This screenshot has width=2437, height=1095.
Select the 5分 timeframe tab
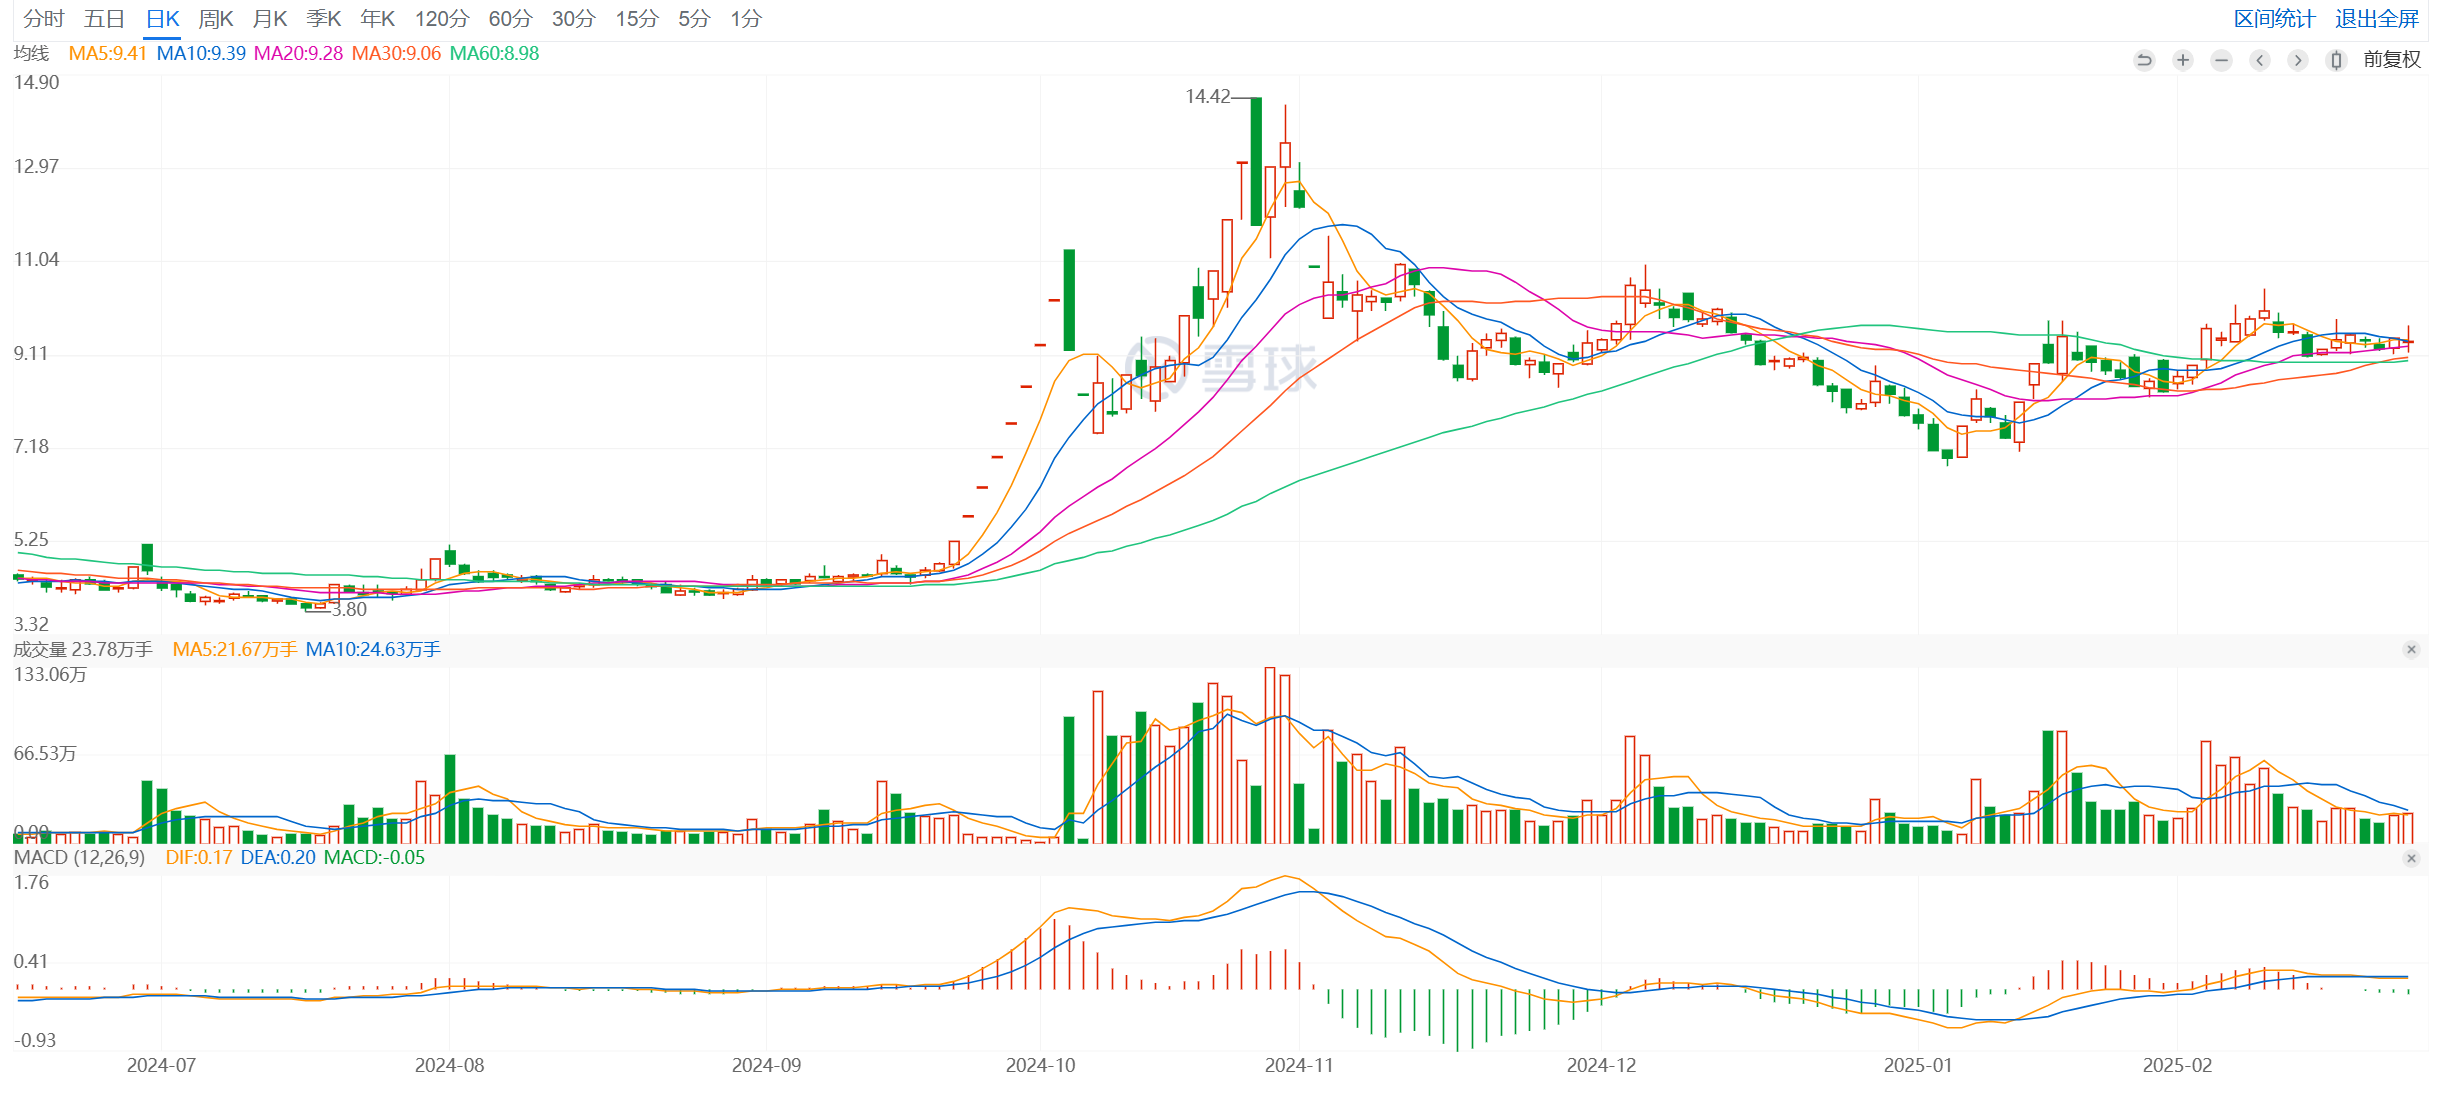point(694,19)
